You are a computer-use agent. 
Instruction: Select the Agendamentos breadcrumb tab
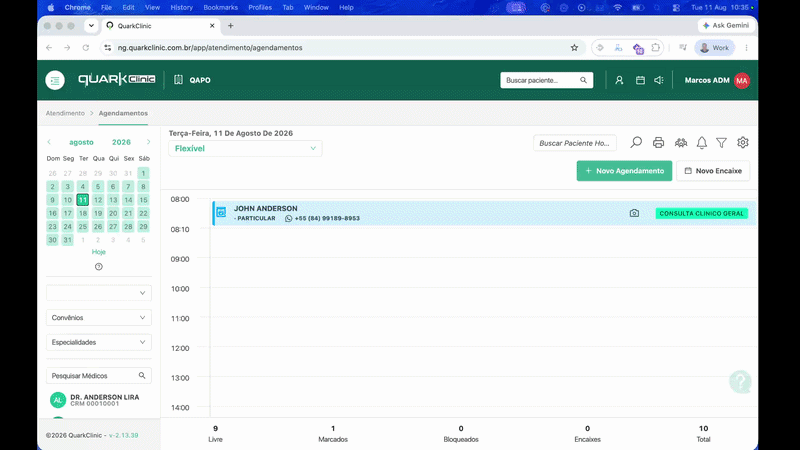(x=123, y=113)
